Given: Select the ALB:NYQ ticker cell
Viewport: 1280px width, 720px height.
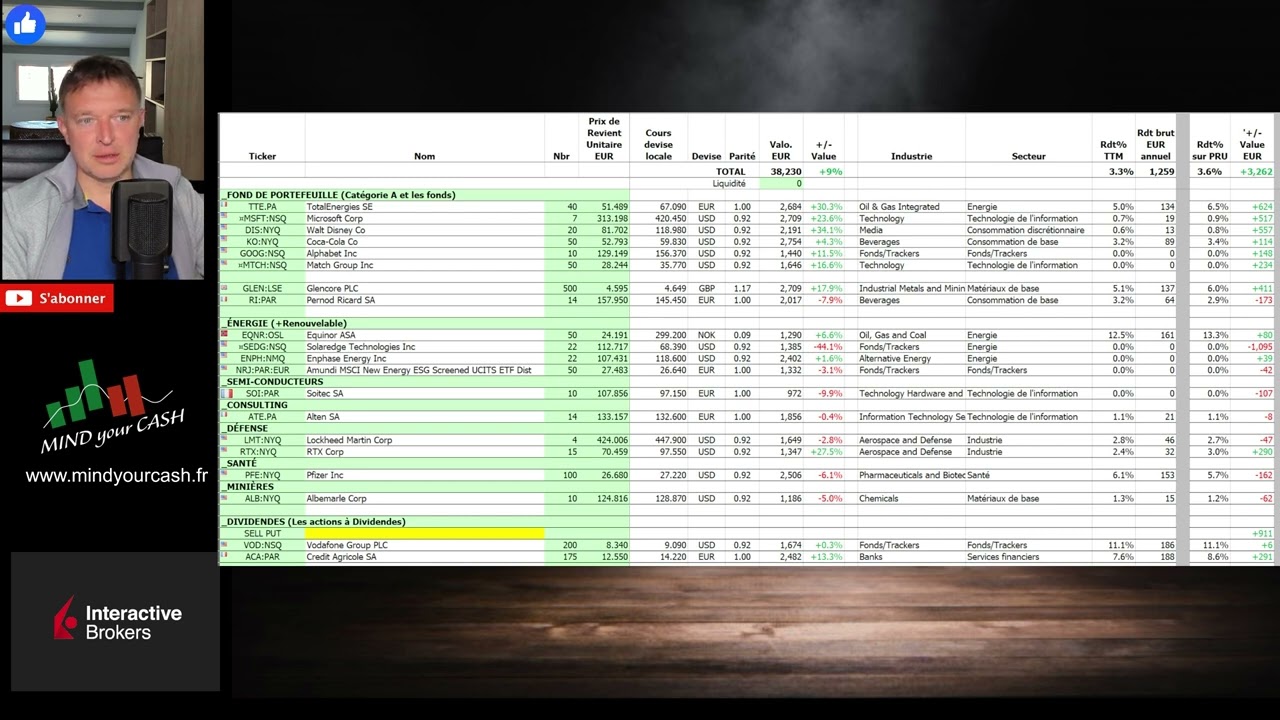Looking at the screenshot, I should (262, 498).
